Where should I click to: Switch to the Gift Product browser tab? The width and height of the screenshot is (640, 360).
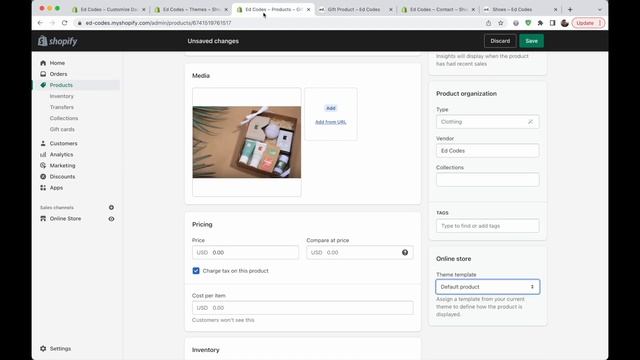[356, 9]
